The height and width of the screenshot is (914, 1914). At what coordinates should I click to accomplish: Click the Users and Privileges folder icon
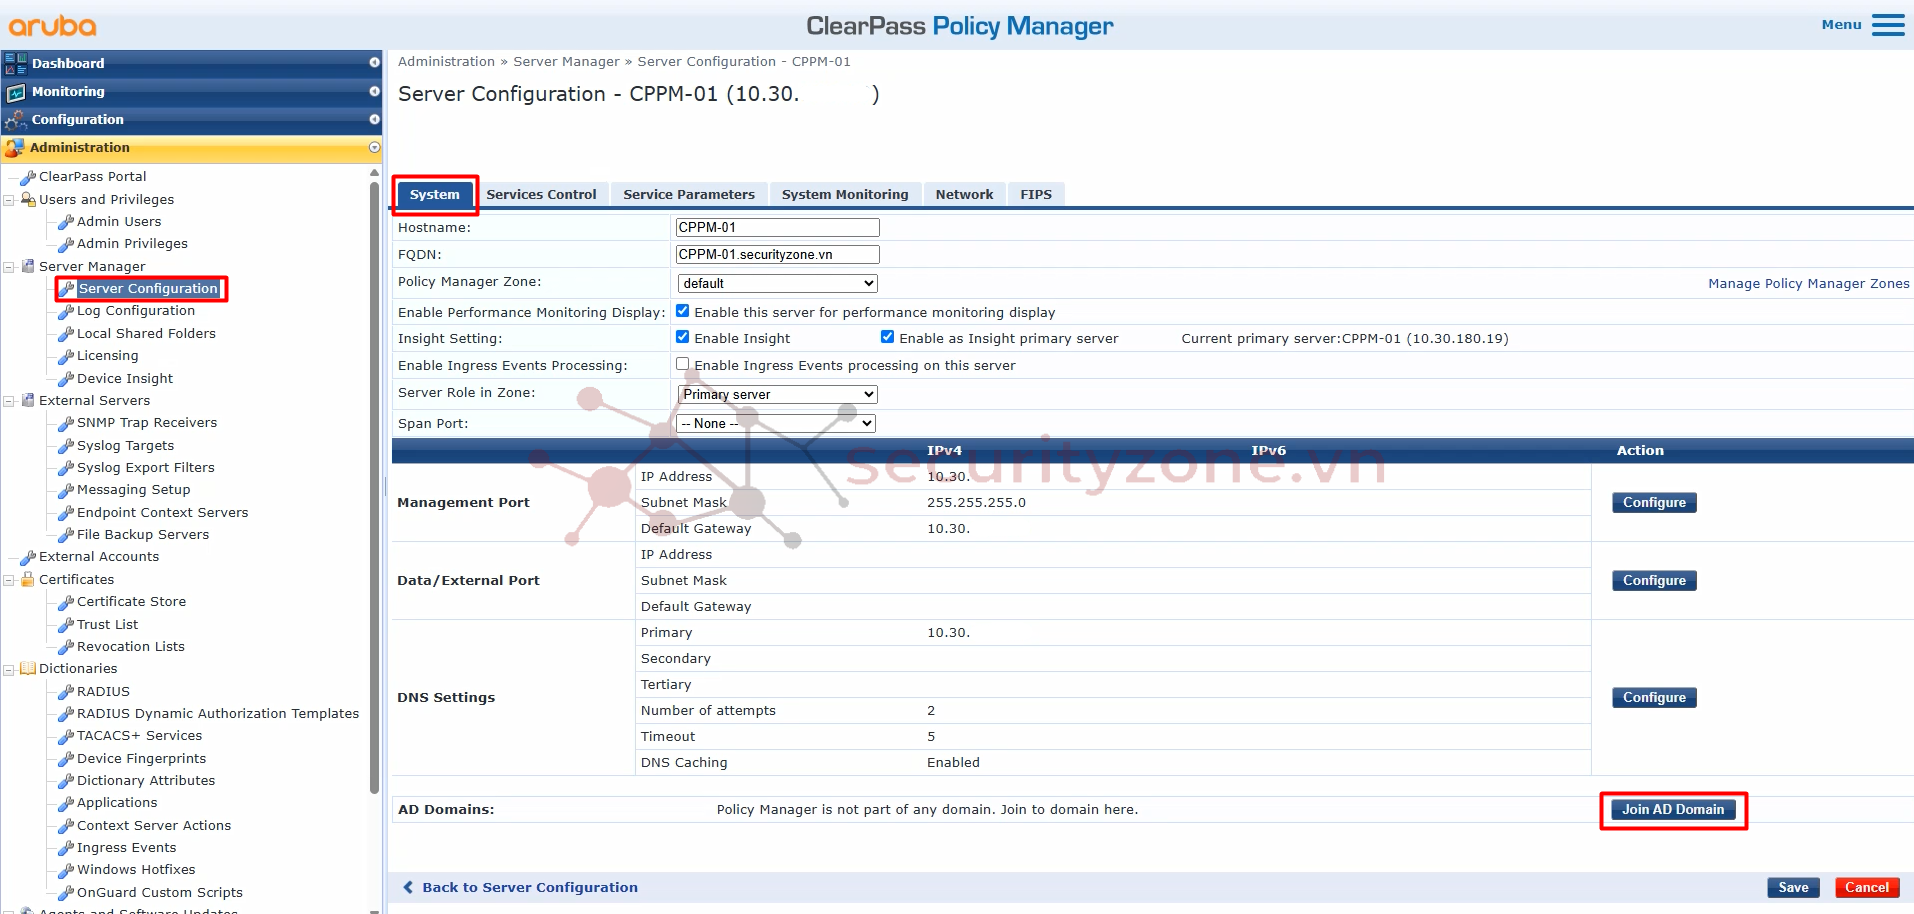coord(28,199)
